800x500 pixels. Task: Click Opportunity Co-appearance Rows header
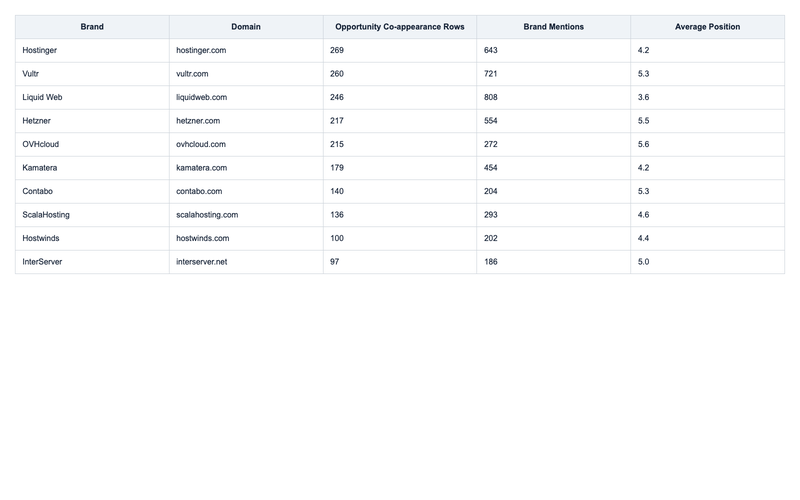tap(399, 27)
